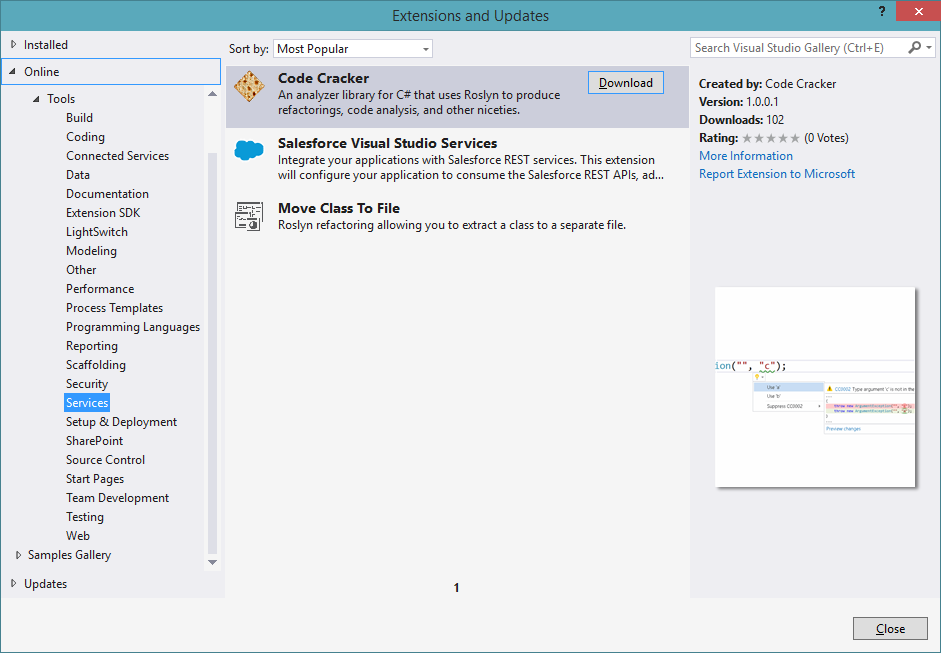Image resolution: width=941 pixels, height=653 pixels.
Task: Click the Move Class To File icon
Action: (249, 216)
